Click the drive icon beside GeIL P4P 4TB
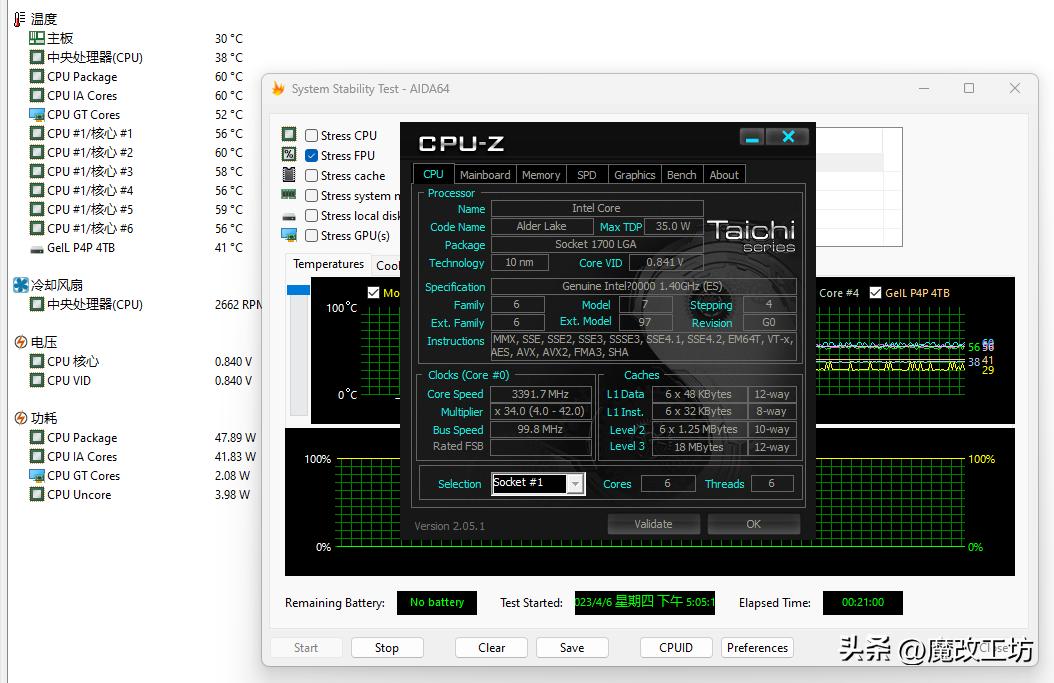 36,248
